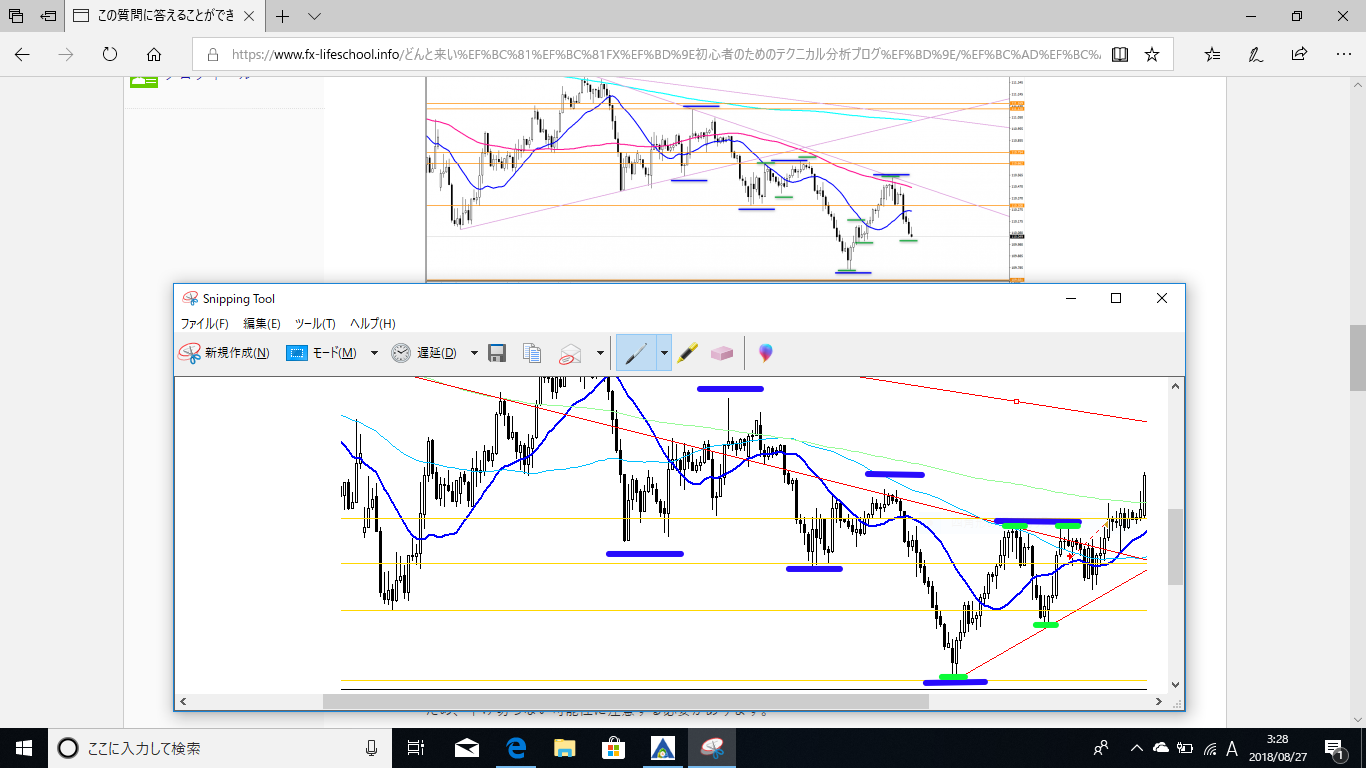The height and width of the screenshot is (768, 1366).
Task: Click the Edge address bar URL
Action: point(665,55)
